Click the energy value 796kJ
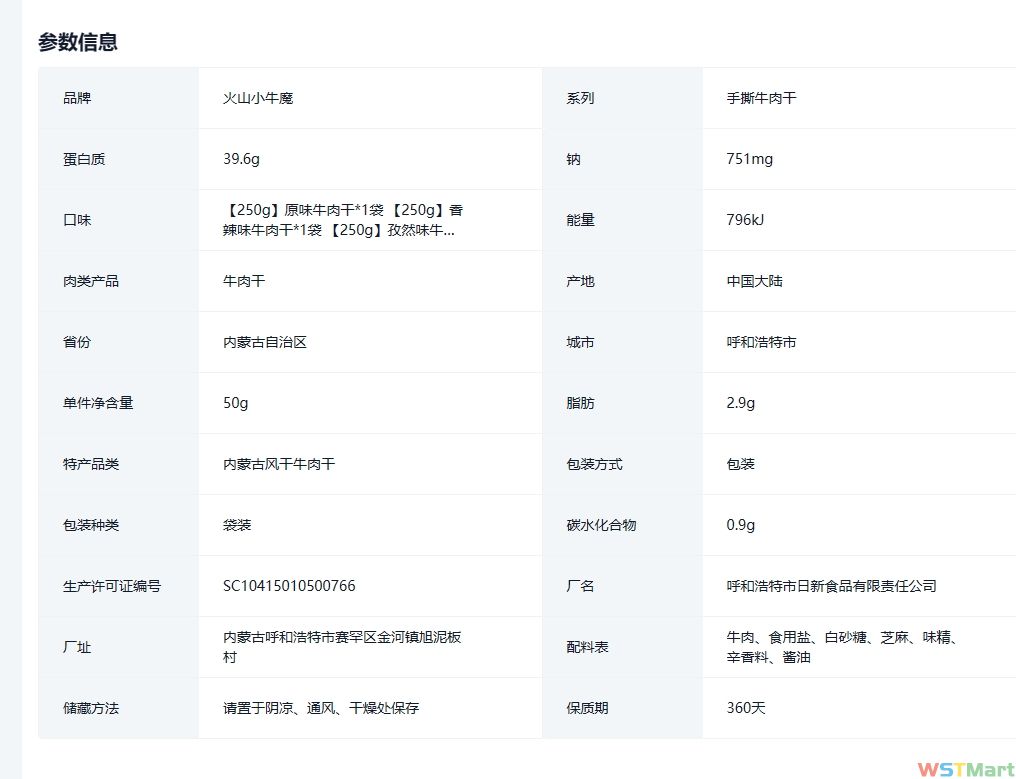This screenshot has height=779, width=1016. point(745,220)
